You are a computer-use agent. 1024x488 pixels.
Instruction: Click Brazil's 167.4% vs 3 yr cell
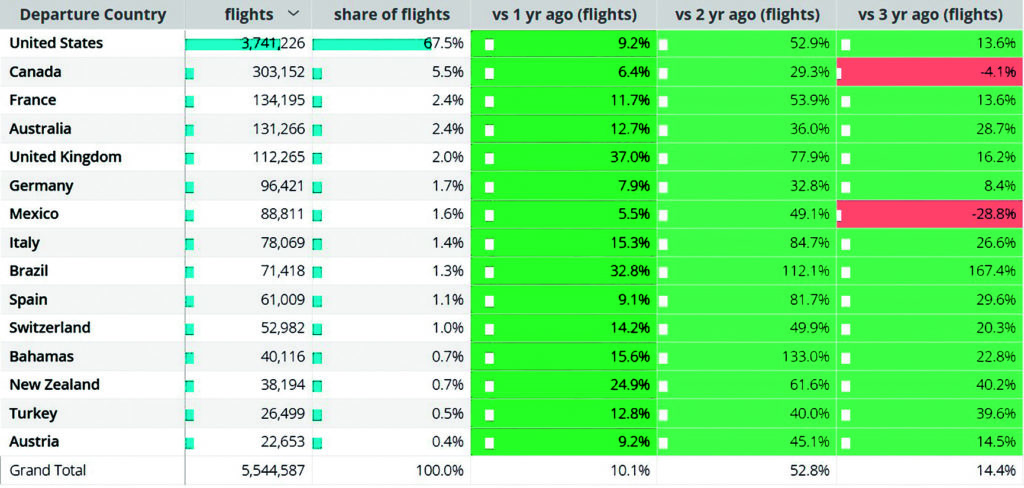click(x=930, y=271)
